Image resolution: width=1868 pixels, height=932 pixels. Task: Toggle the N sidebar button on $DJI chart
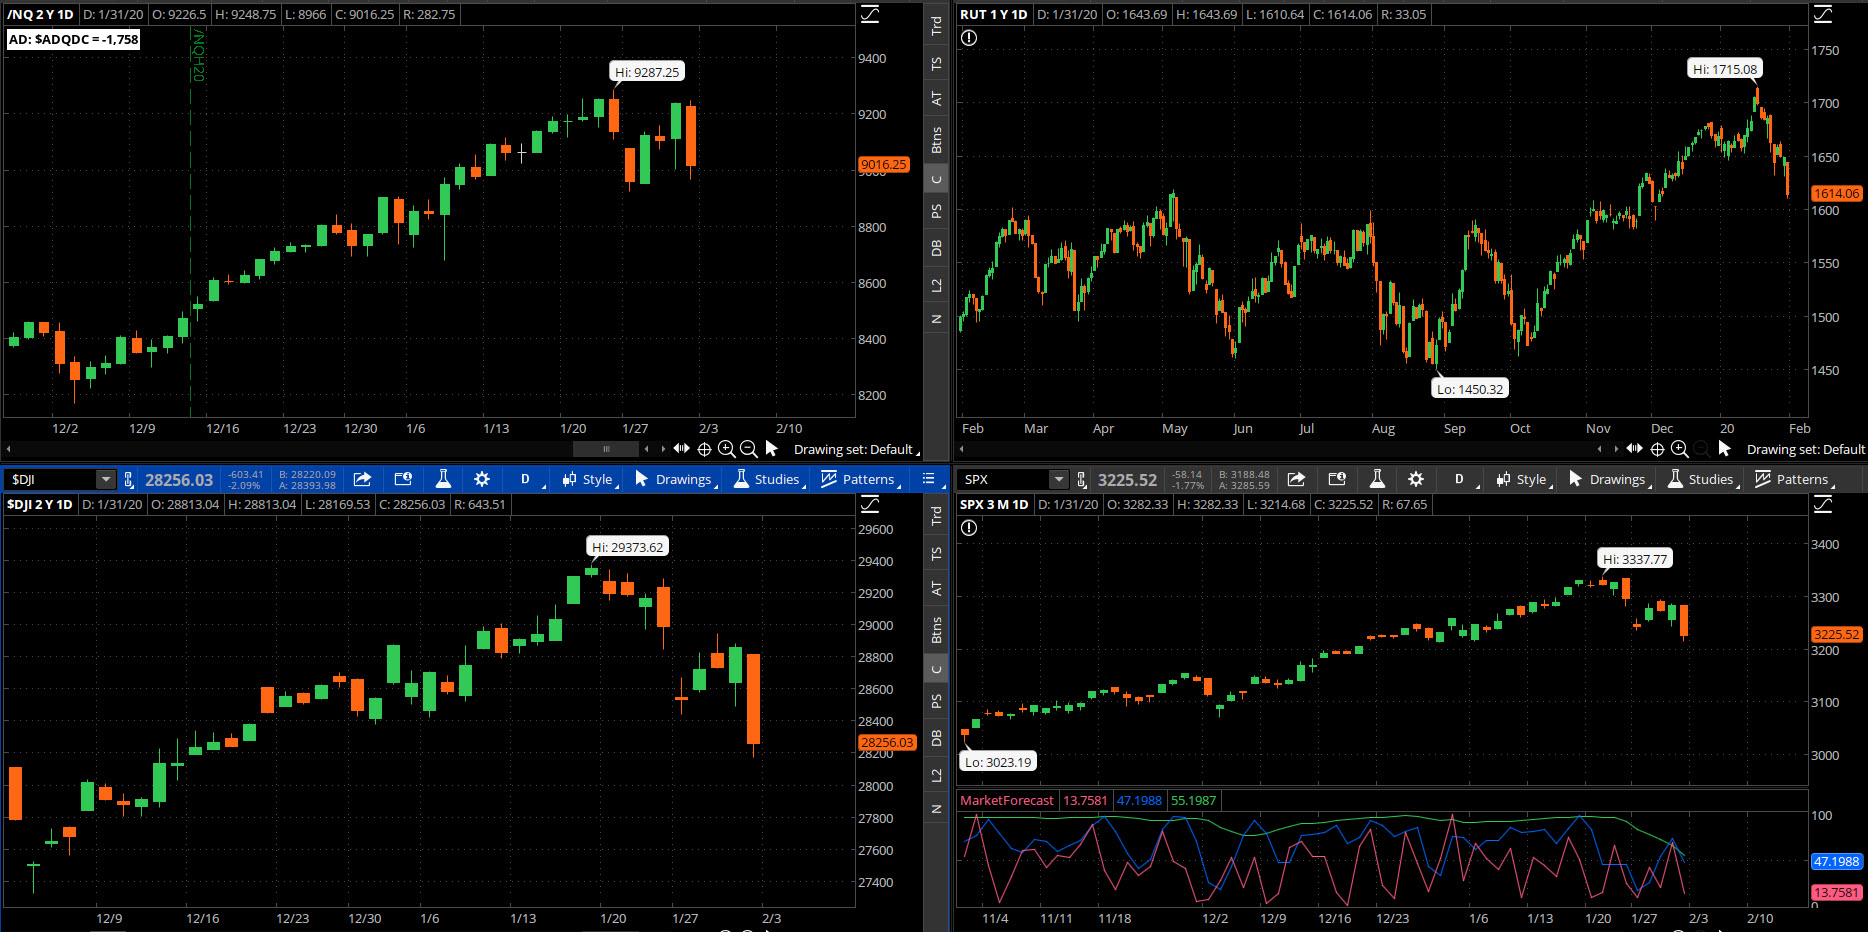(x=936, y=809)
